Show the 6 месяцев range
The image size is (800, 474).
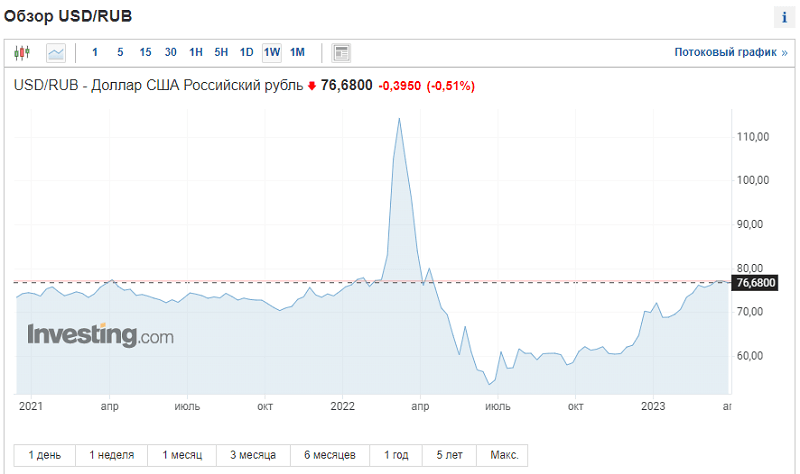tap(330, 455)
